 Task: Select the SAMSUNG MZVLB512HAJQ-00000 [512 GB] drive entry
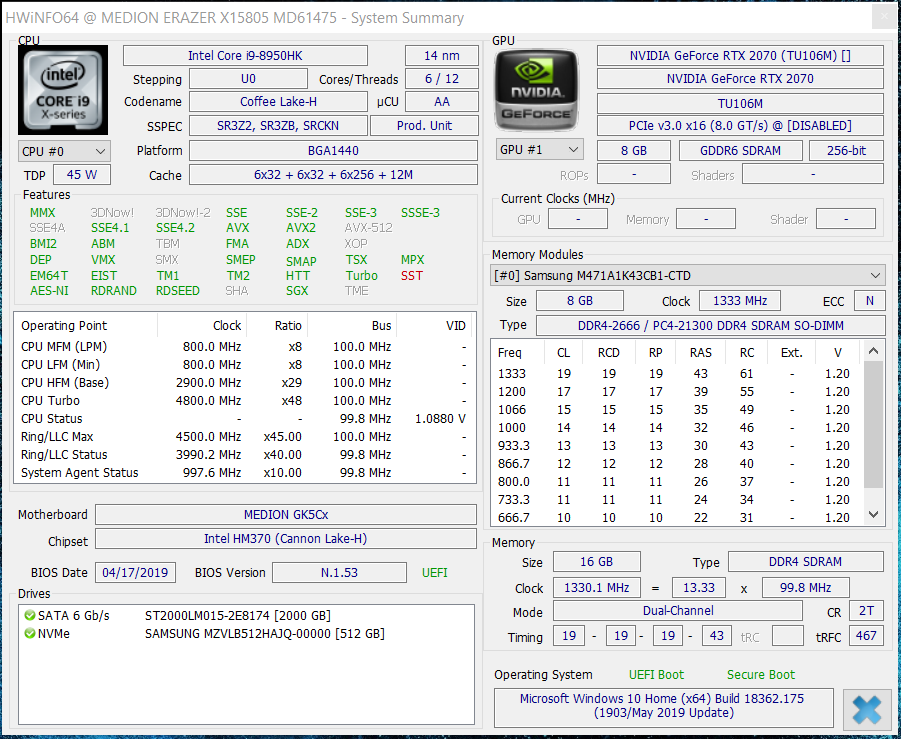click(x=265, y=633)
